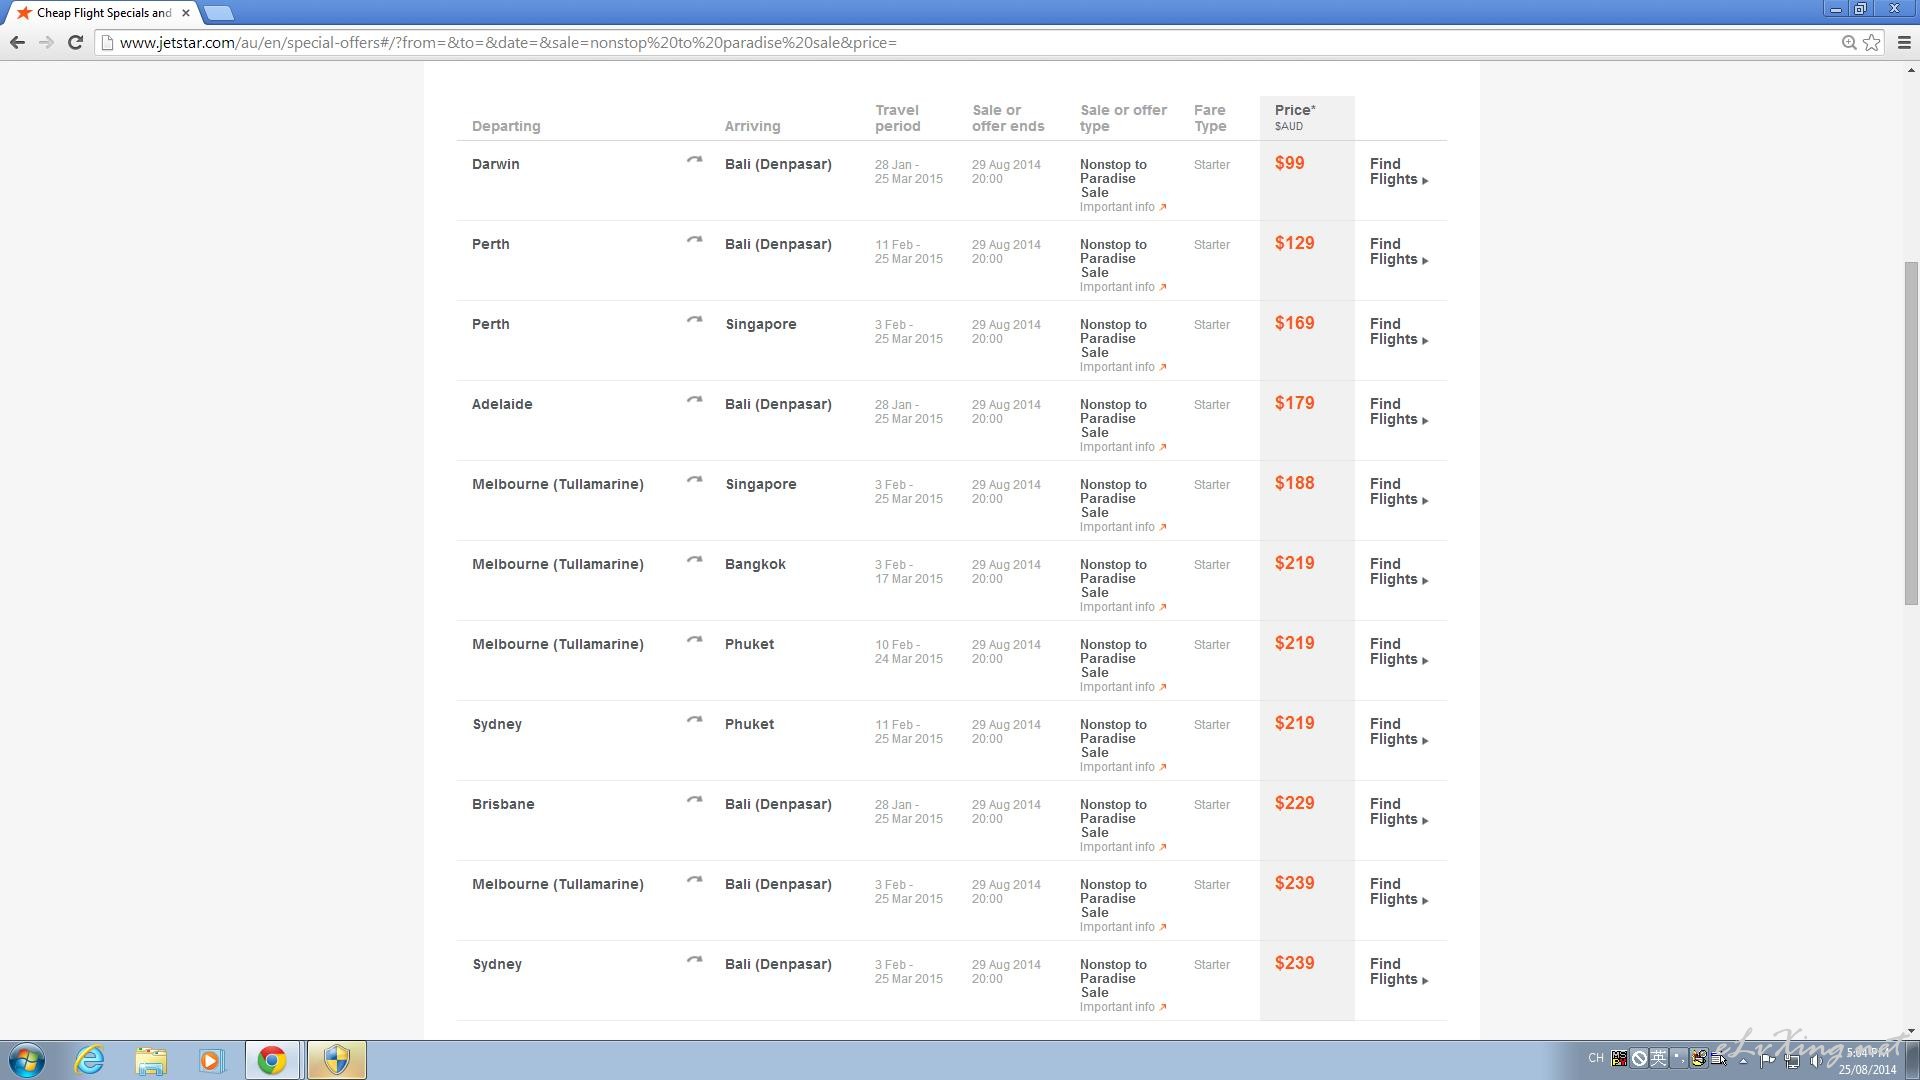The height and width of the screenshot is (1080, 1920).
Task: Open the shield program in the taskbar
Action: pyautogui.click(x=336, y=1060)
